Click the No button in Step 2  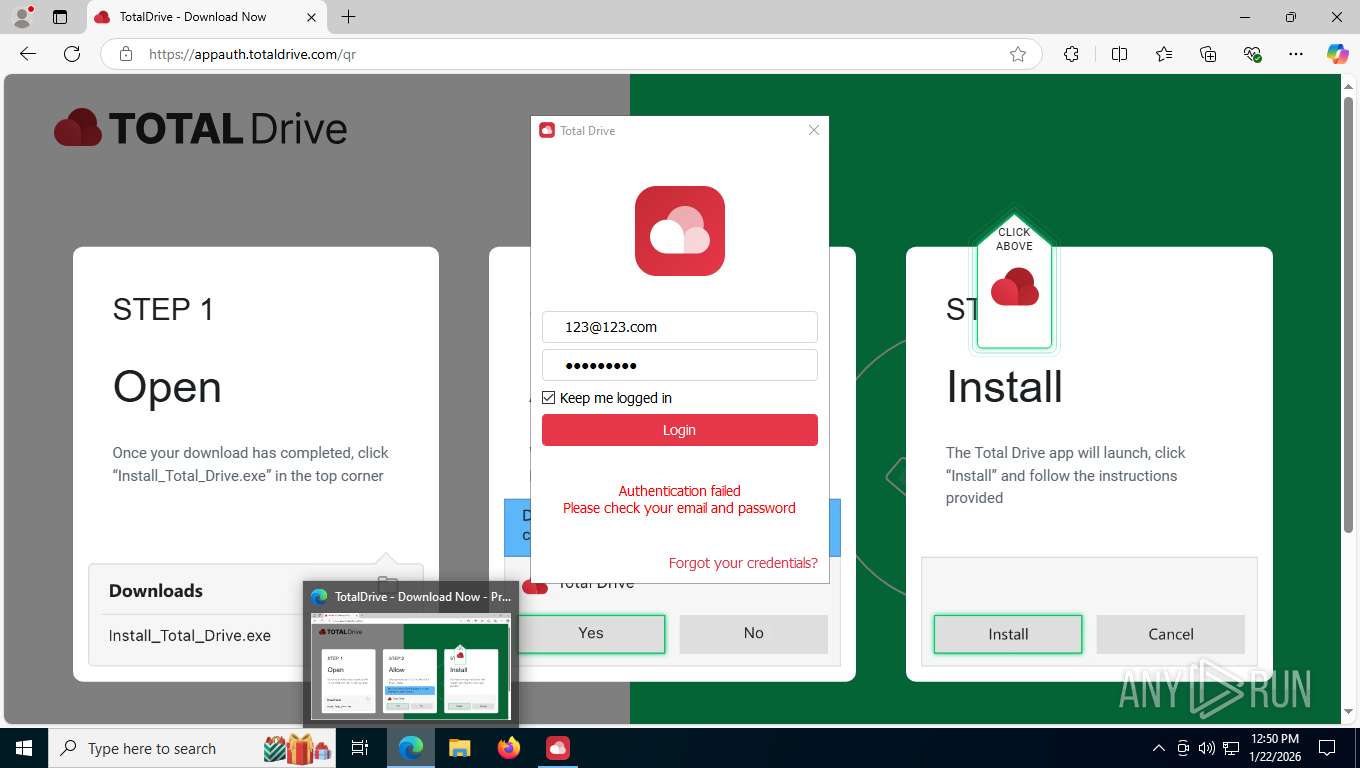click(x=754, y=633)
